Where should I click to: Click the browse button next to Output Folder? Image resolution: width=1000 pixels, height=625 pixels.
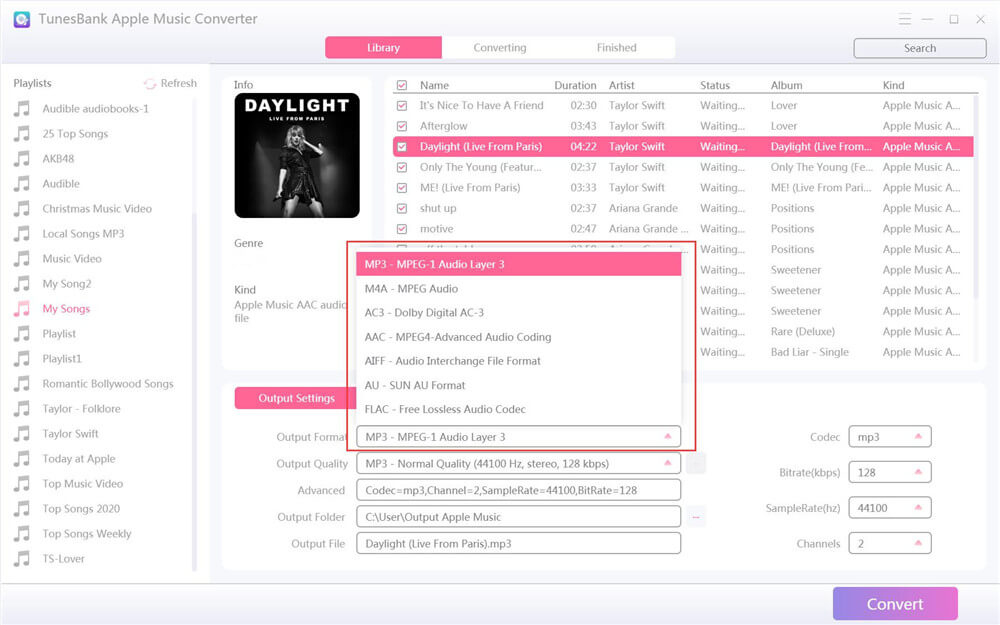(x=696, y=517)
